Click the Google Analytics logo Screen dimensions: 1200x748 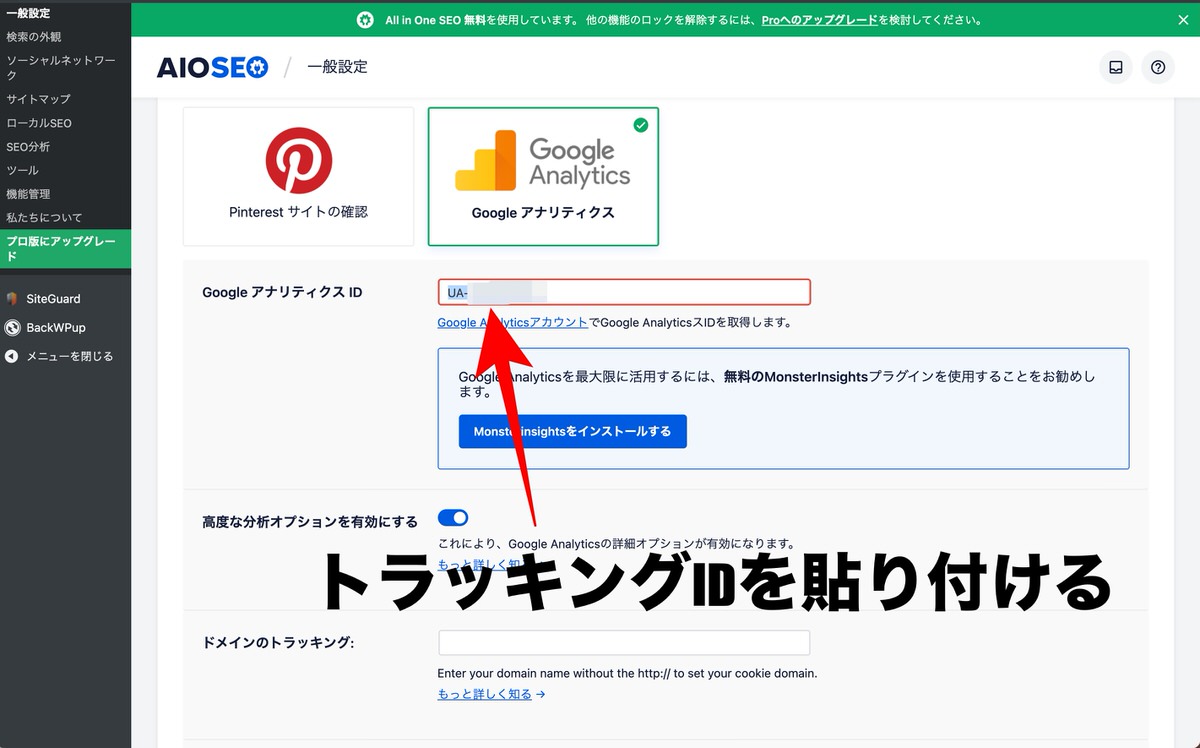coord(543,160)
